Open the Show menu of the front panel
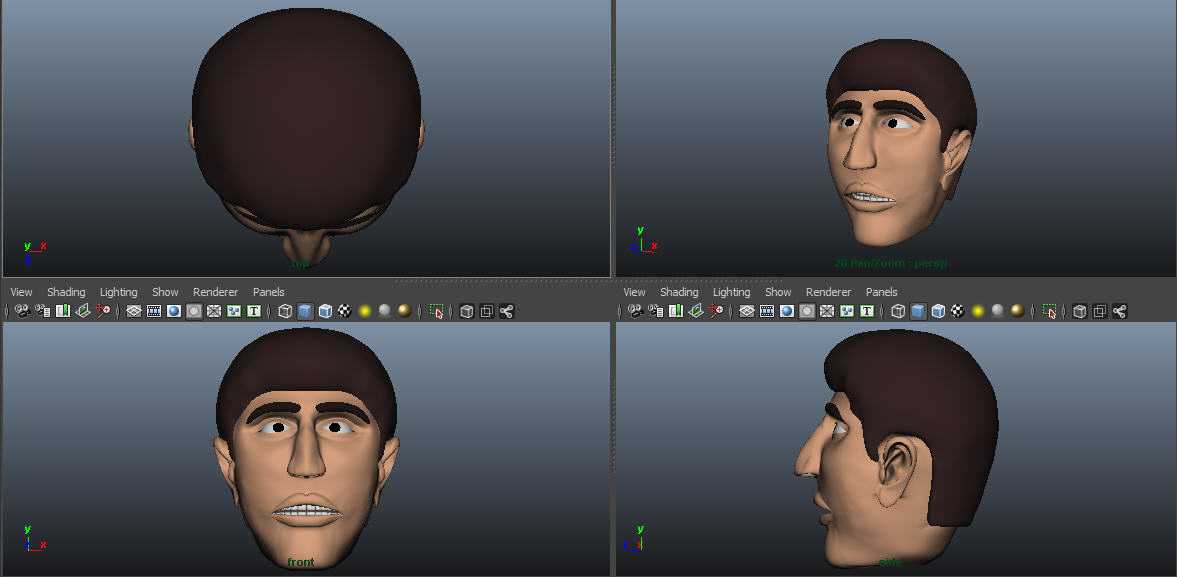Screen dimensions: 1177x577 pos(165,292)
